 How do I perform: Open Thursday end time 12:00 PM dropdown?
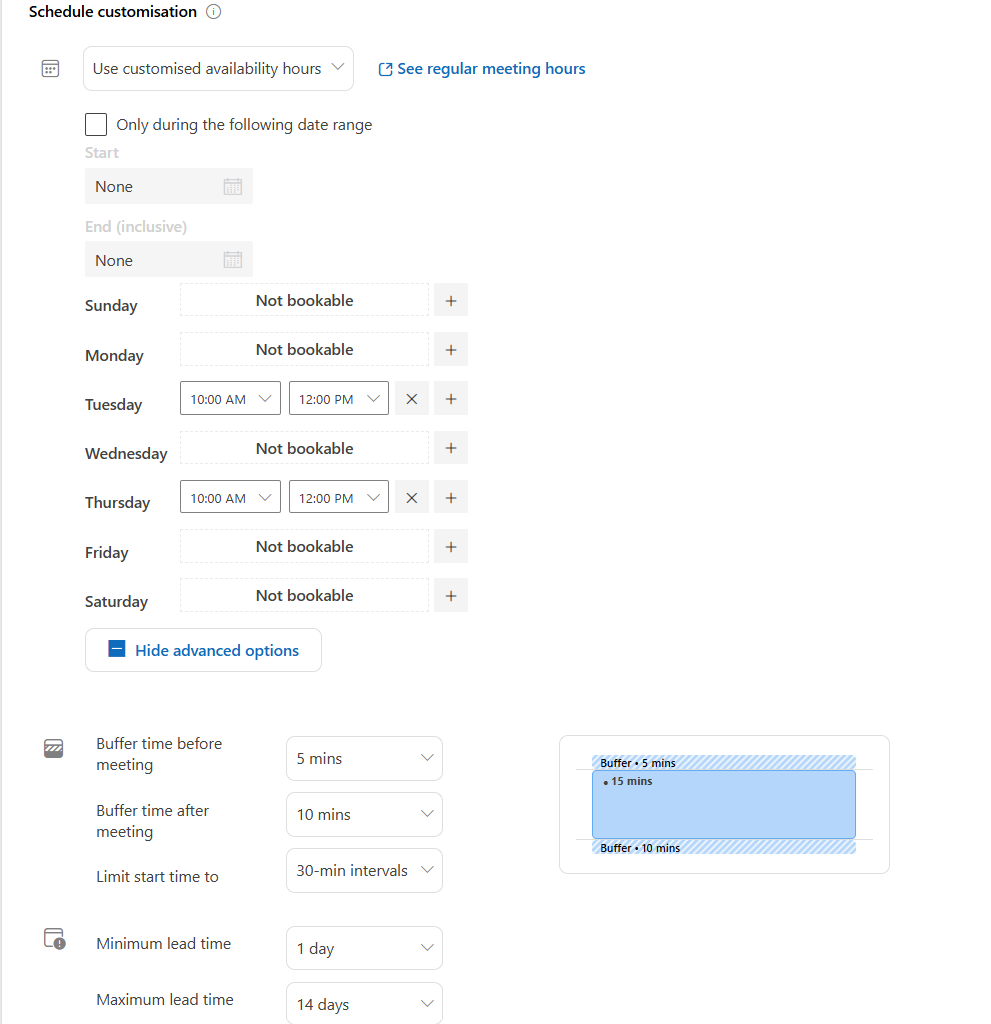(339, 497)
